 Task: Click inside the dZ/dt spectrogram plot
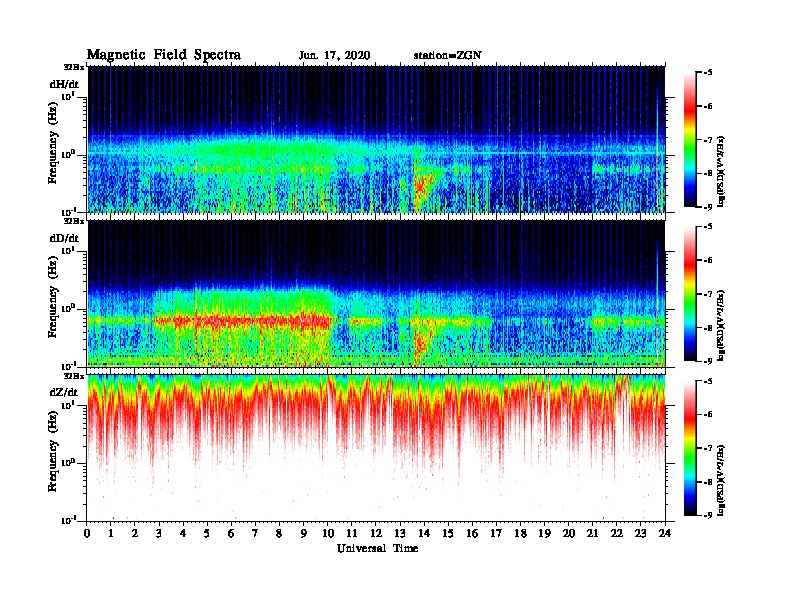pos(376,448)
